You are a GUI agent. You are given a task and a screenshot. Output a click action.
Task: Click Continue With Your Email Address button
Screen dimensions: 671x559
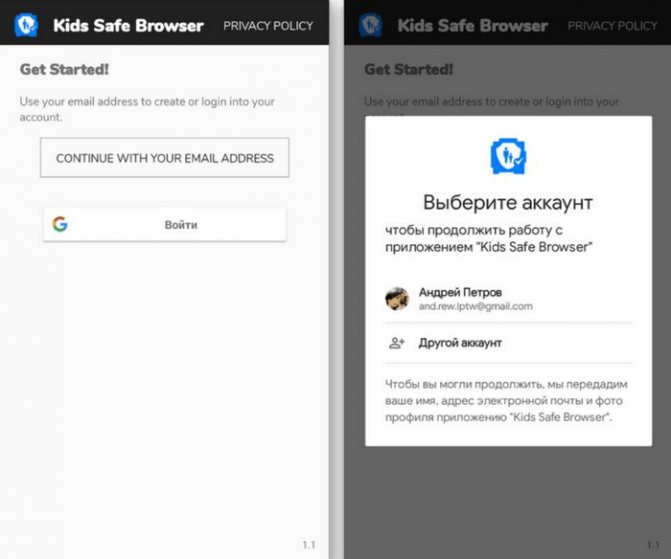[x=165, y=158]
